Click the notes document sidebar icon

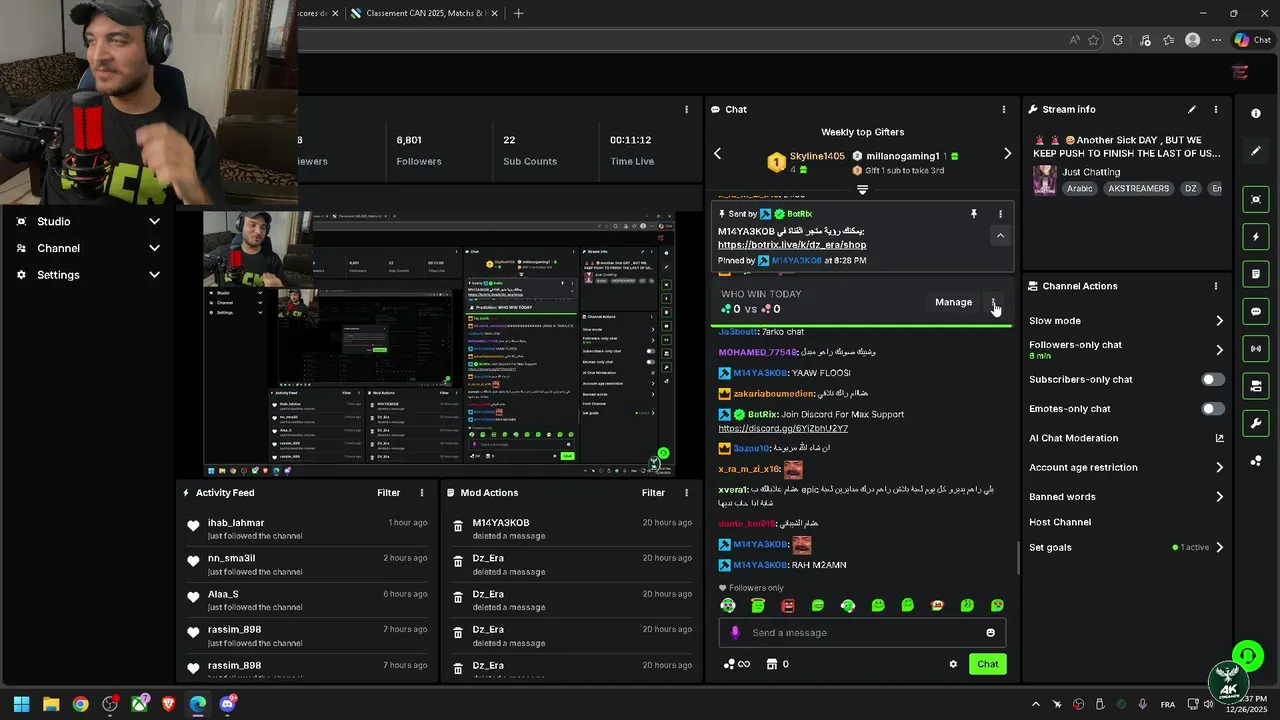point(1256,274)
